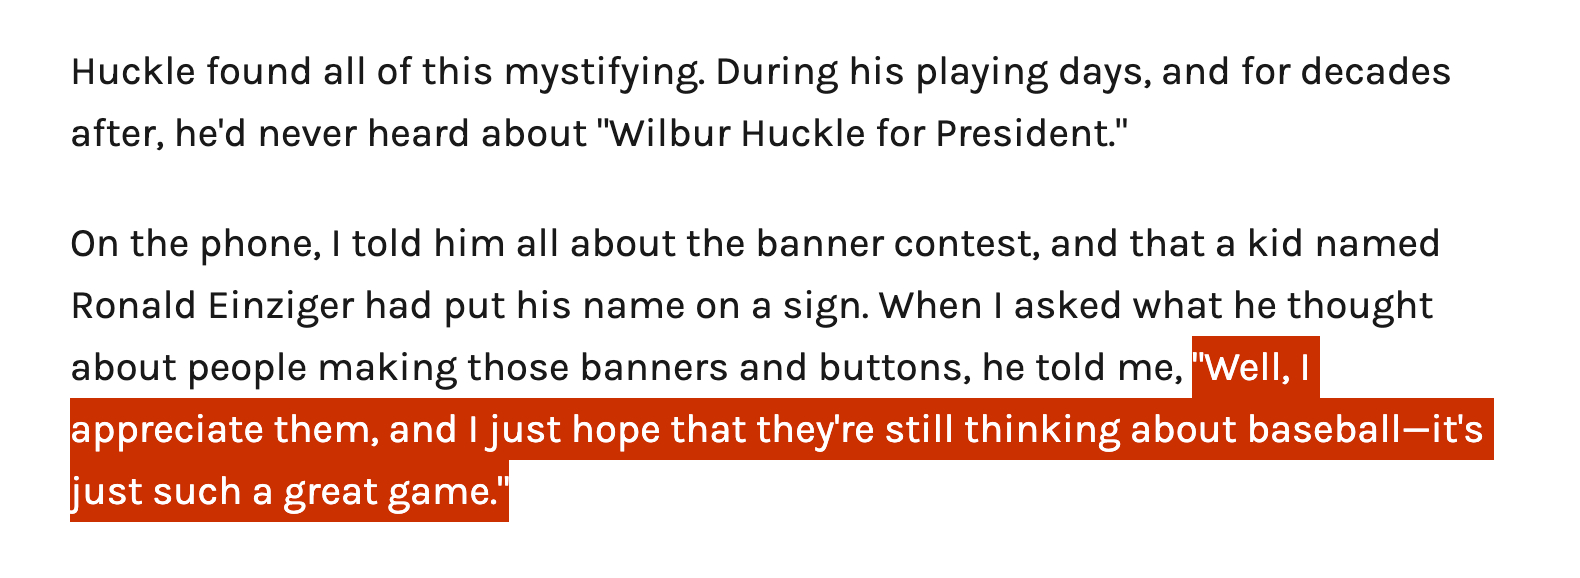
Task: Click the highlighted quote starting "Well, I"
Action: pyautogui.click(x=1256, y=368)
